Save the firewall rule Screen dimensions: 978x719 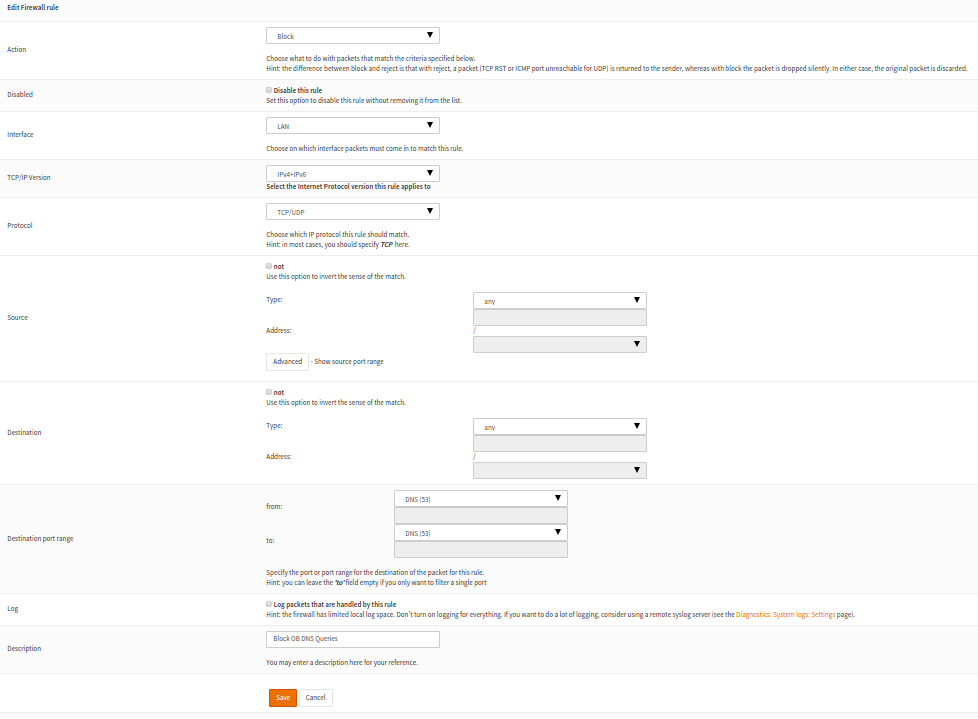[282, 697]
